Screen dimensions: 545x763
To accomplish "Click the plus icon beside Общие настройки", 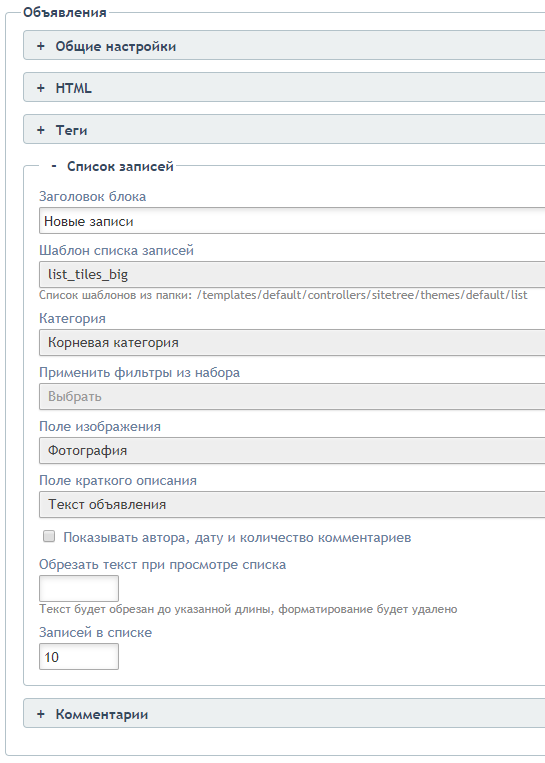I will click(x=41, y=46).
